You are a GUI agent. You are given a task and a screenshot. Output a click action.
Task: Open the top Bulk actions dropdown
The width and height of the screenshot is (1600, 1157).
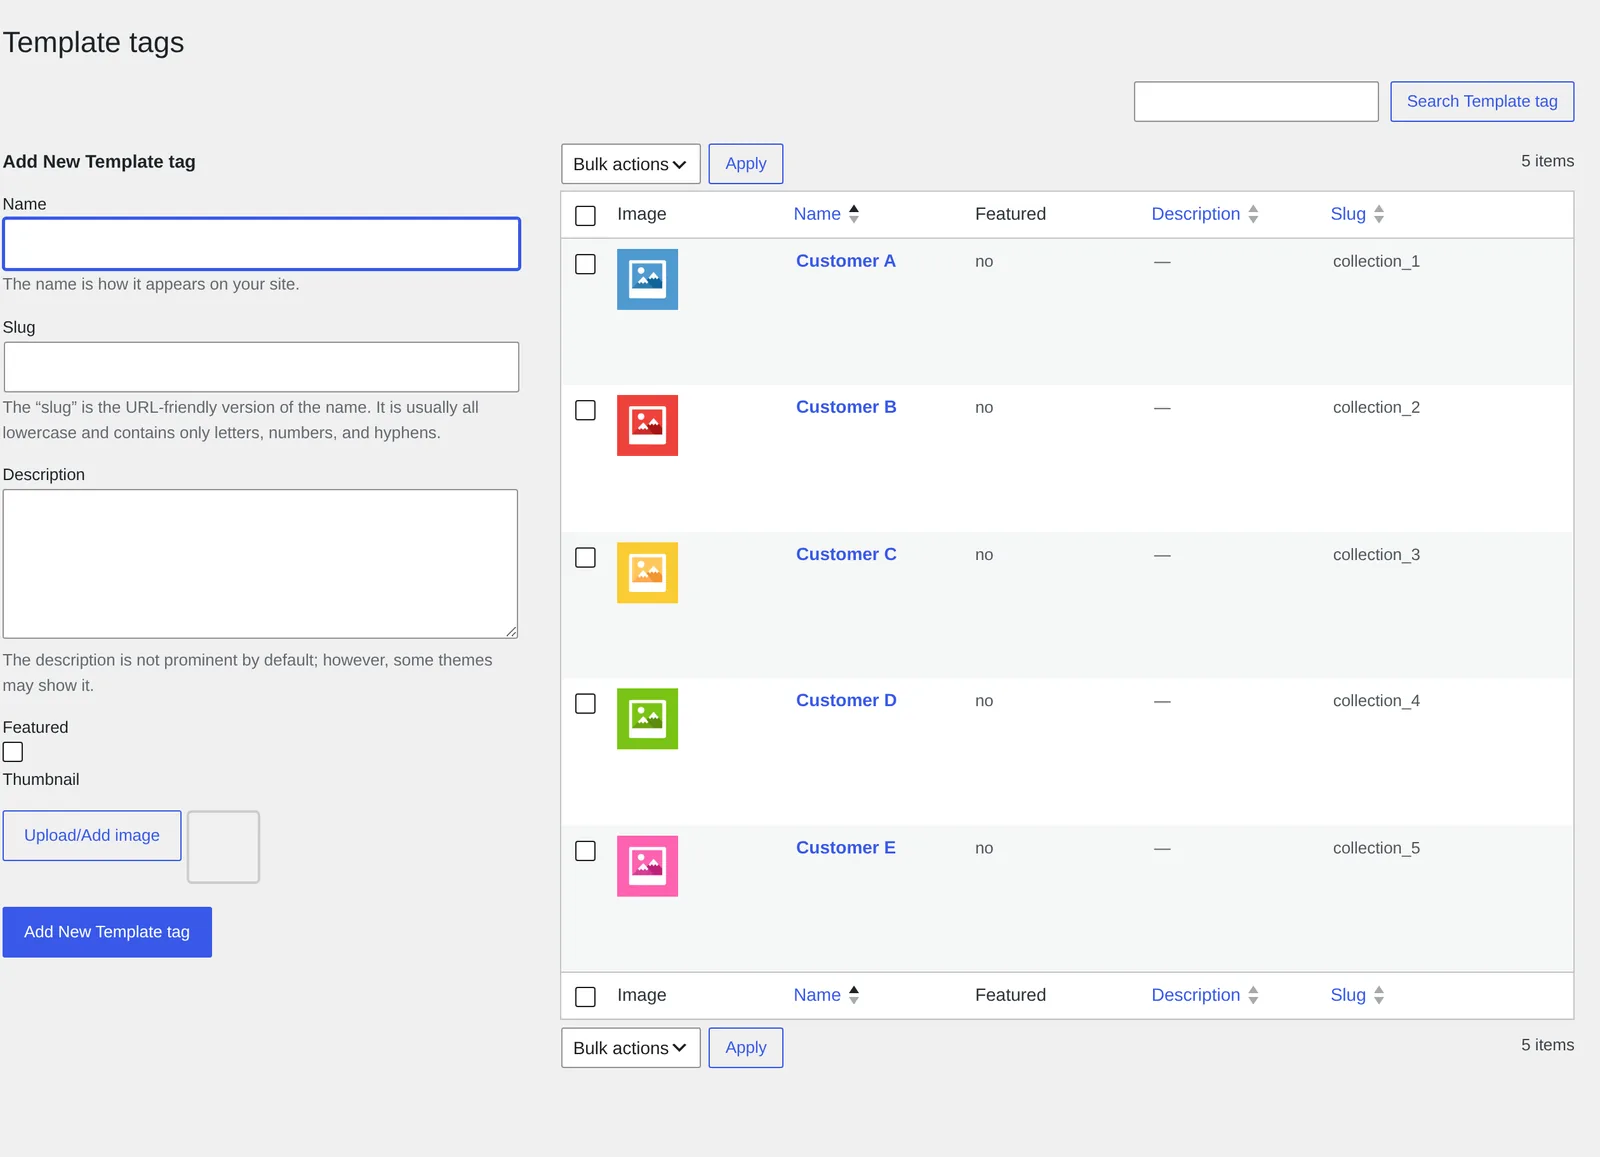point(631,164)
